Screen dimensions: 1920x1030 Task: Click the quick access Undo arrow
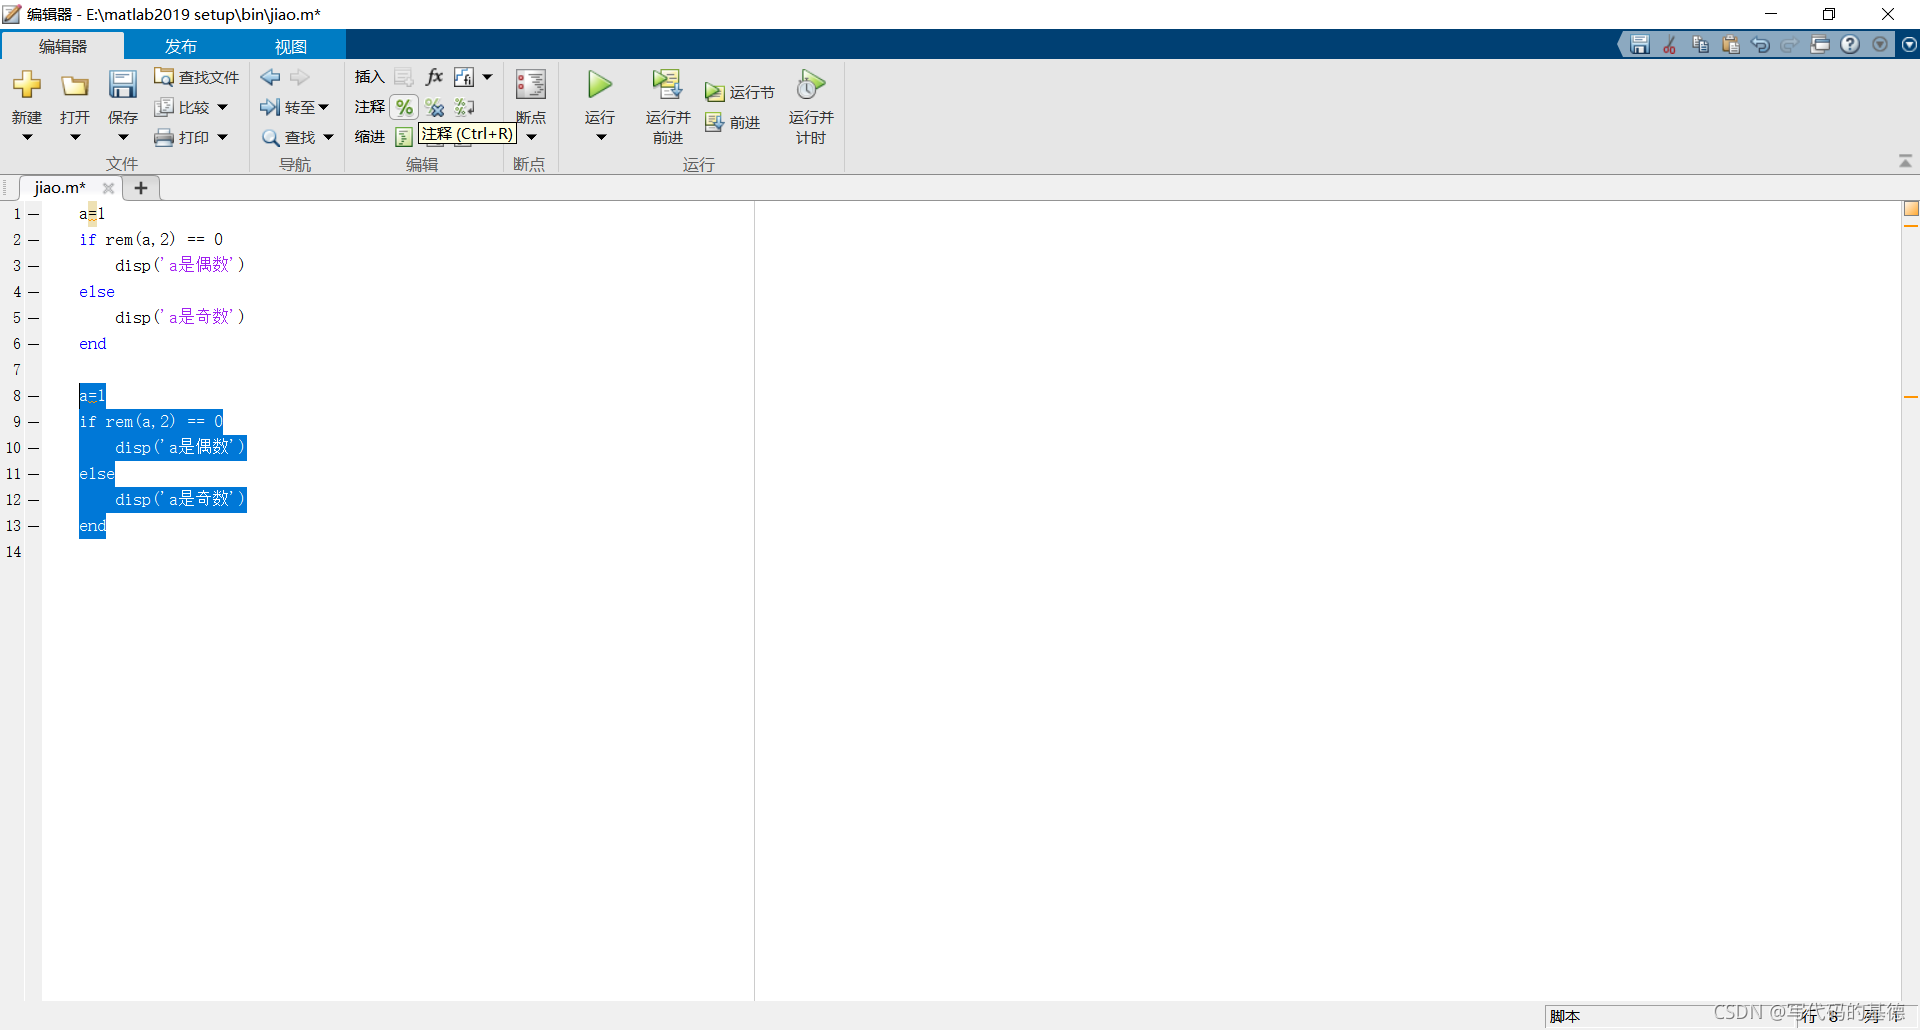point(1760,44)
